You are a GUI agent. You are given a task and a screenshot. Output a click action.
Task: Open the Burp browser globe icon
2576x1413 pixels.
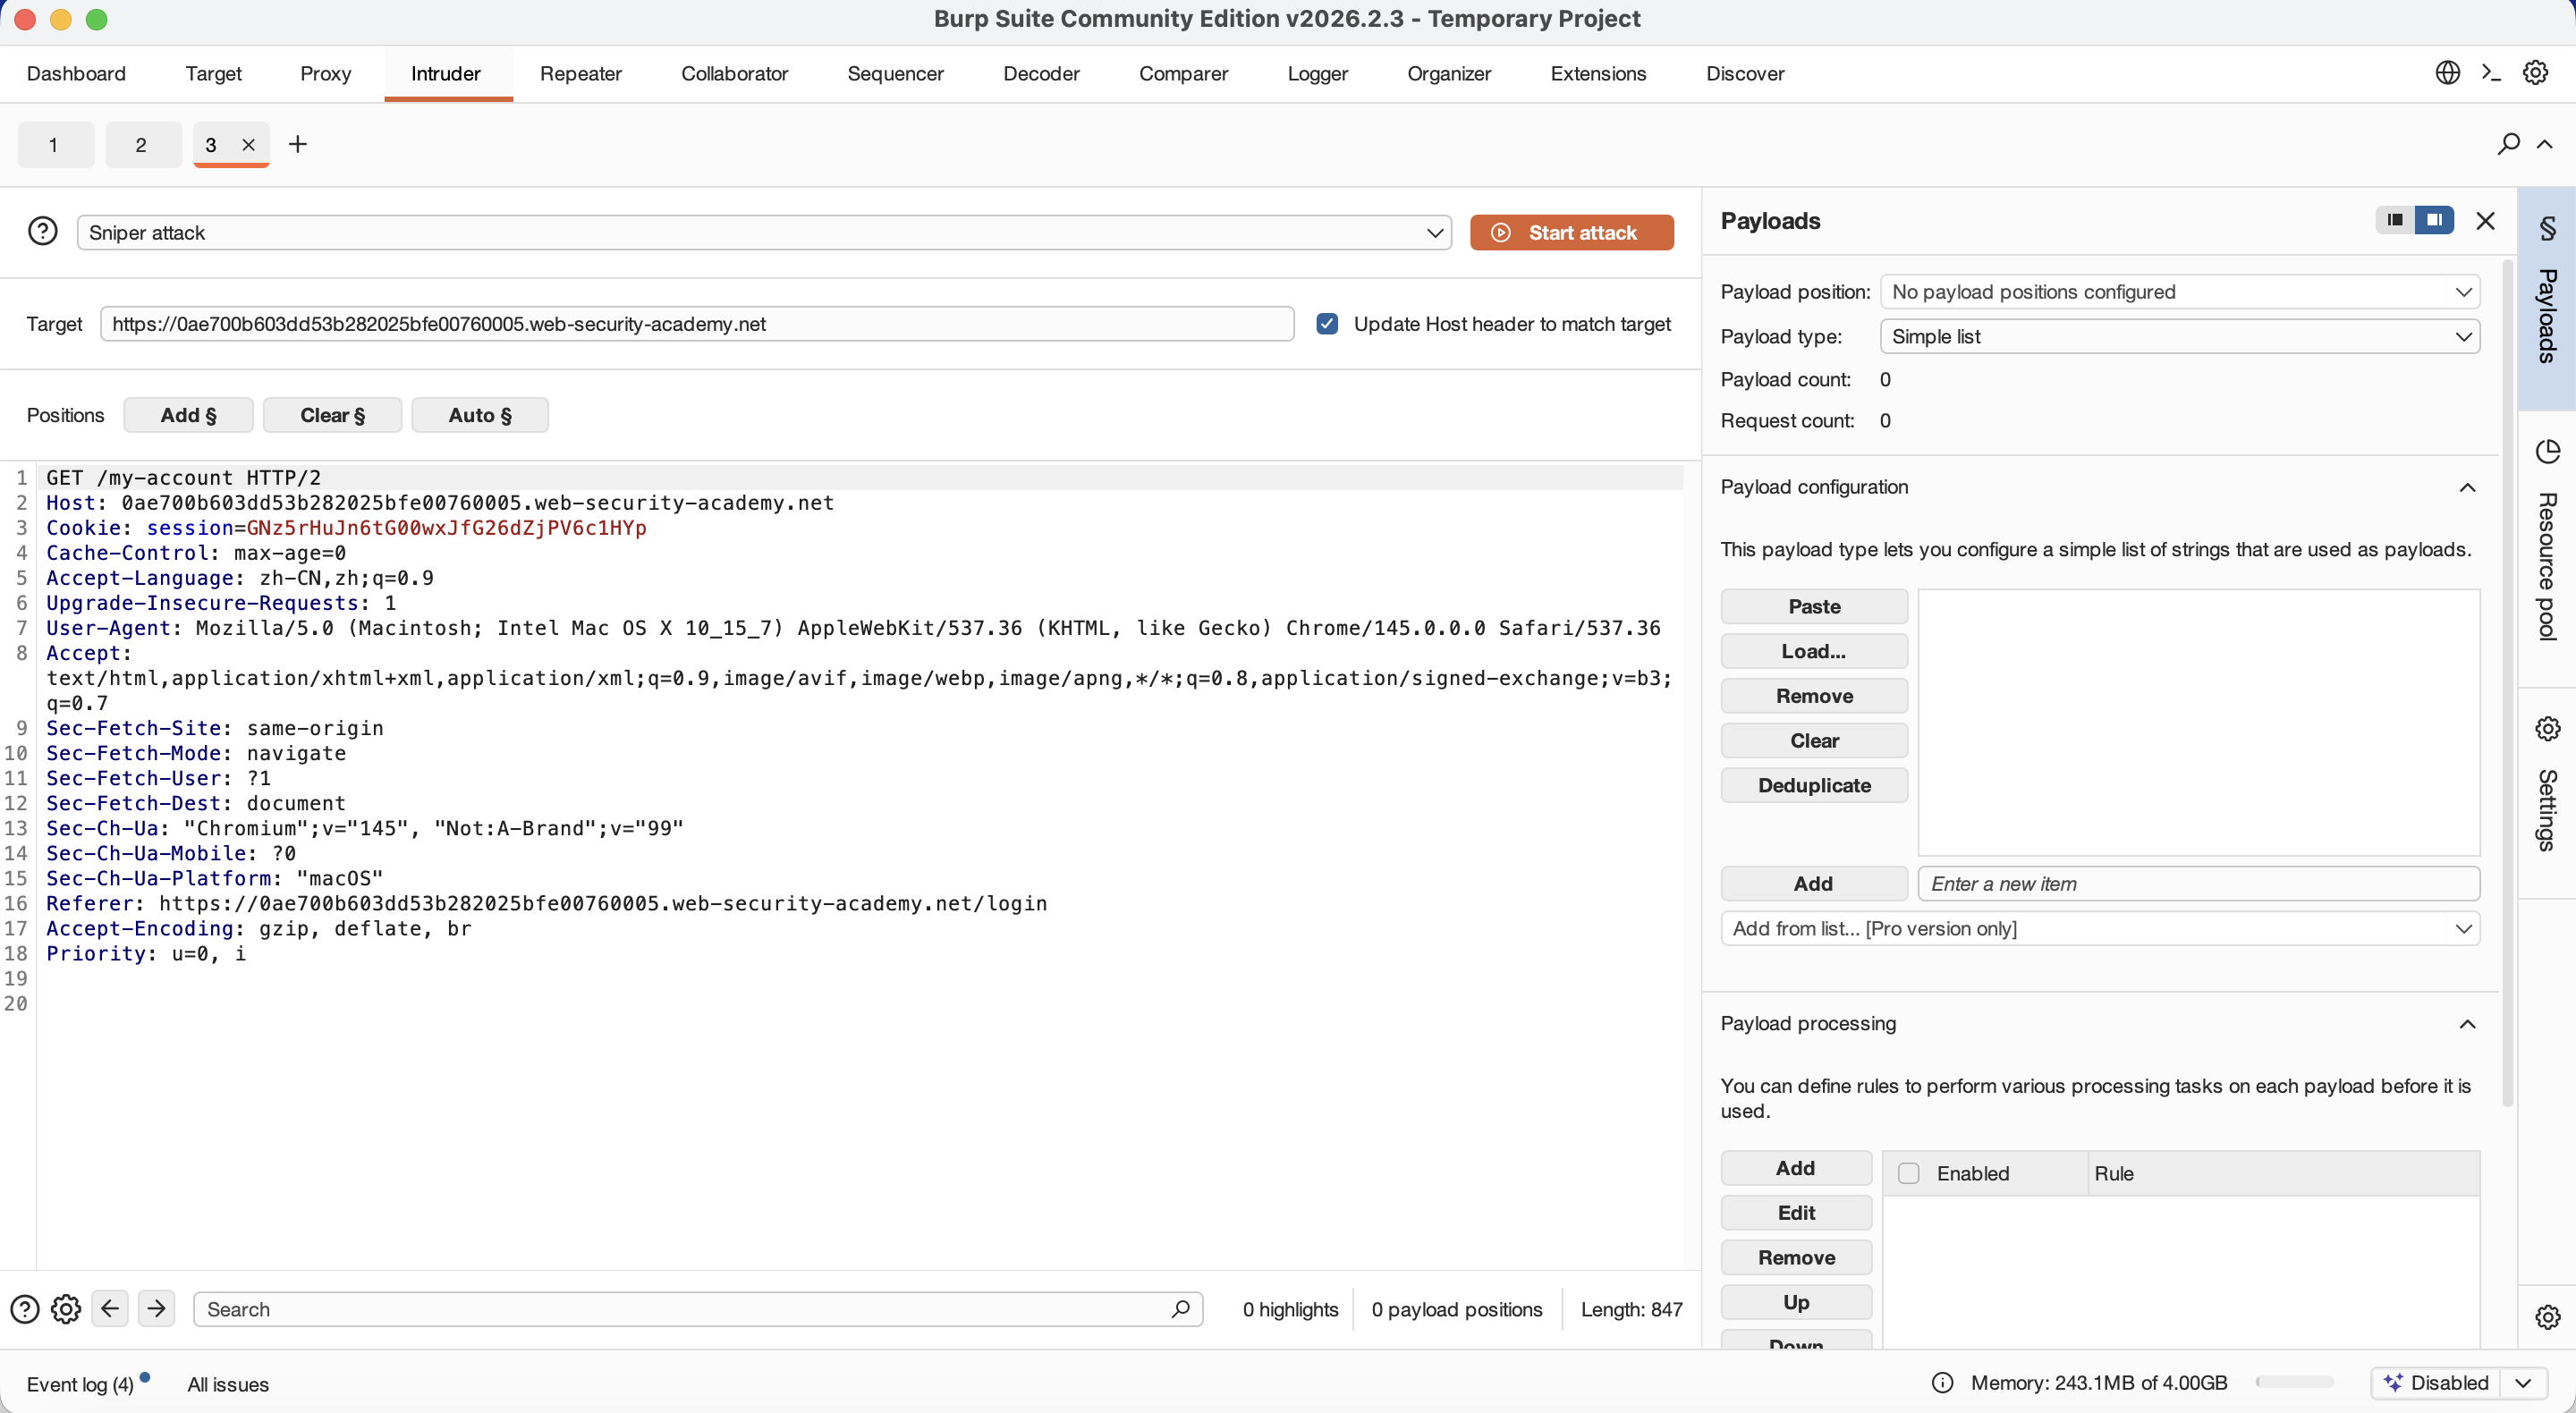(2447, 73)
